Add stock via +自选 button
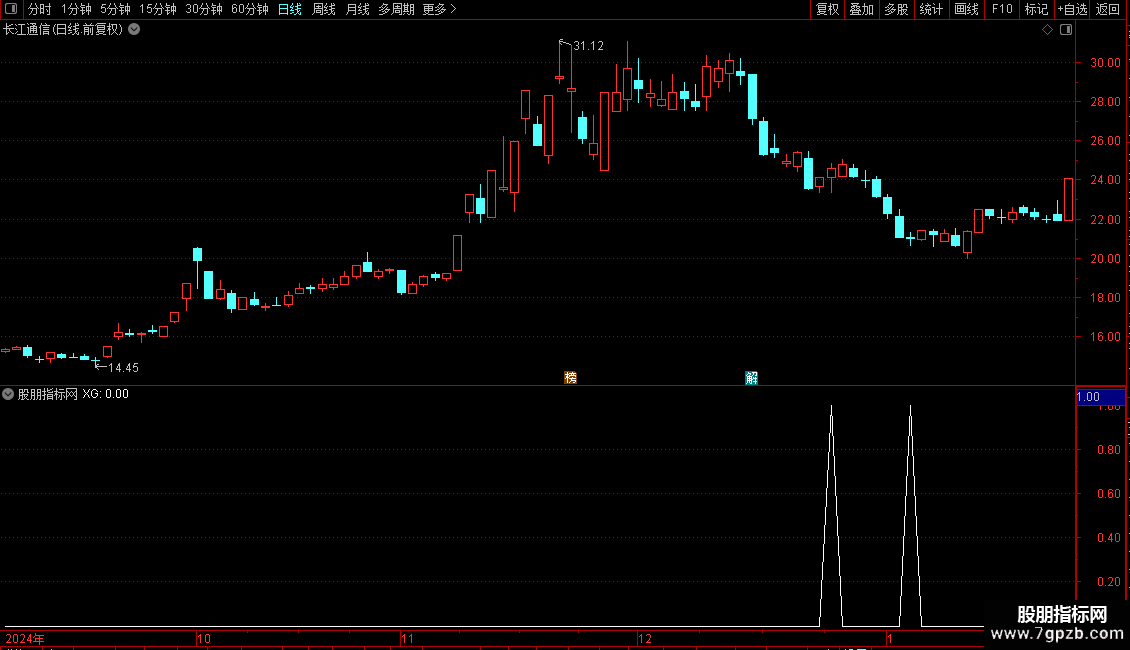The image size is (1130, 650). (x=1072, y=9)
